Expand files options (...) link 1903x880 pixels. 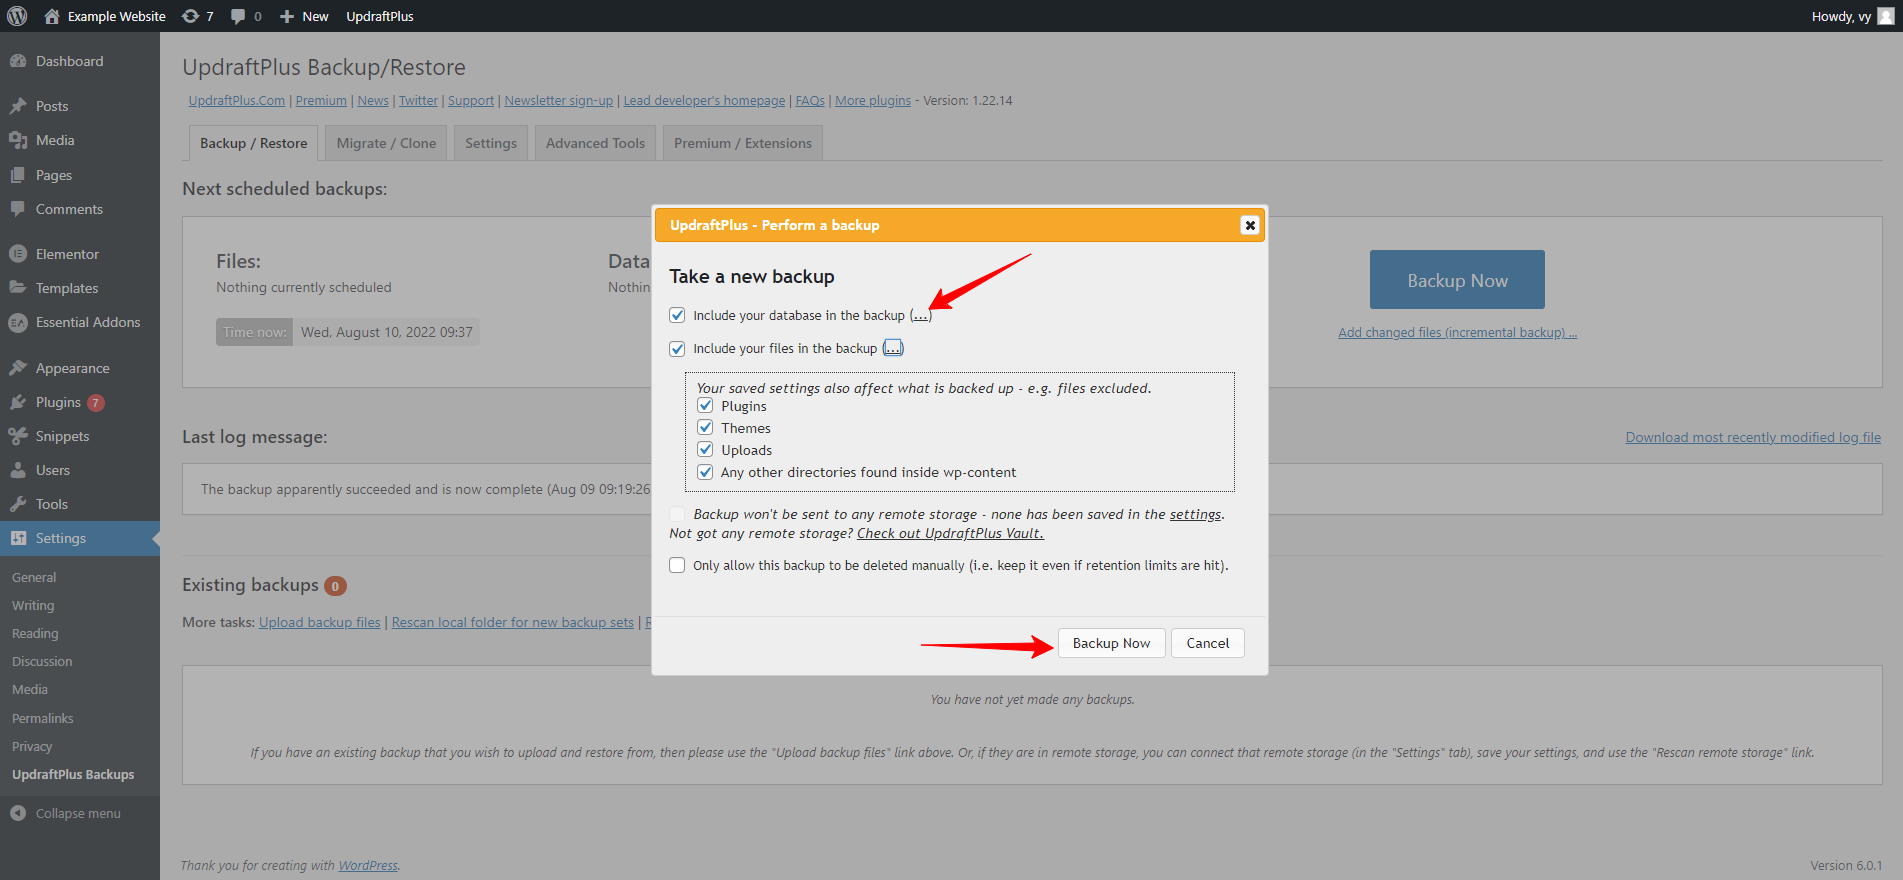pos(893,348)
